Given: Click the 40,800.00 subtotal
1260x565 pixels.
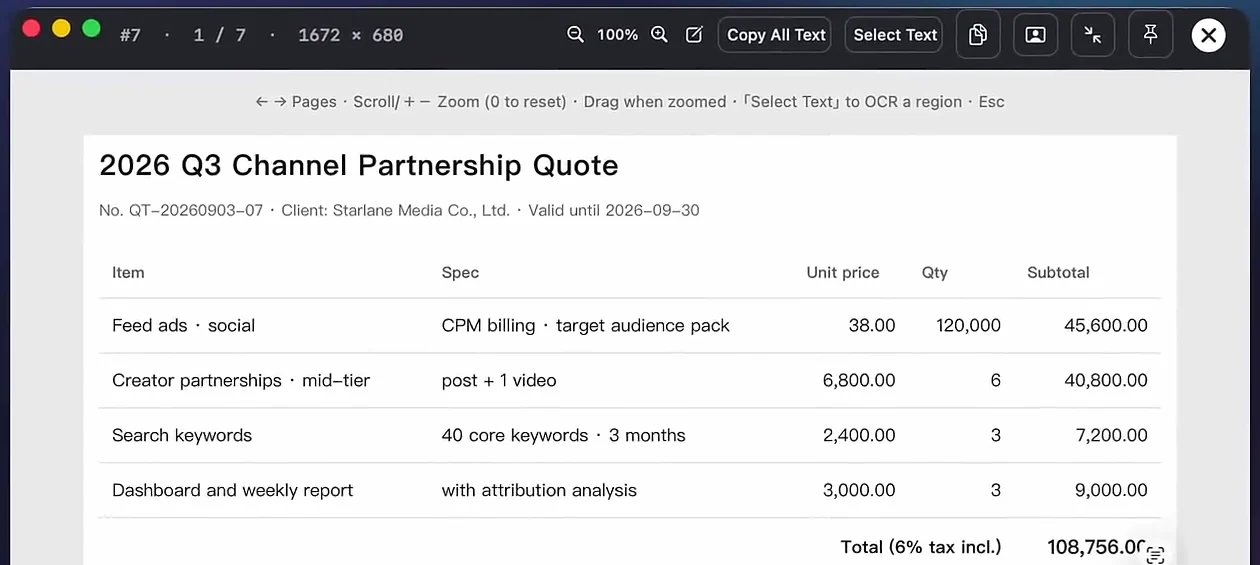Looking at the screenshot, I should point(1105,380).
